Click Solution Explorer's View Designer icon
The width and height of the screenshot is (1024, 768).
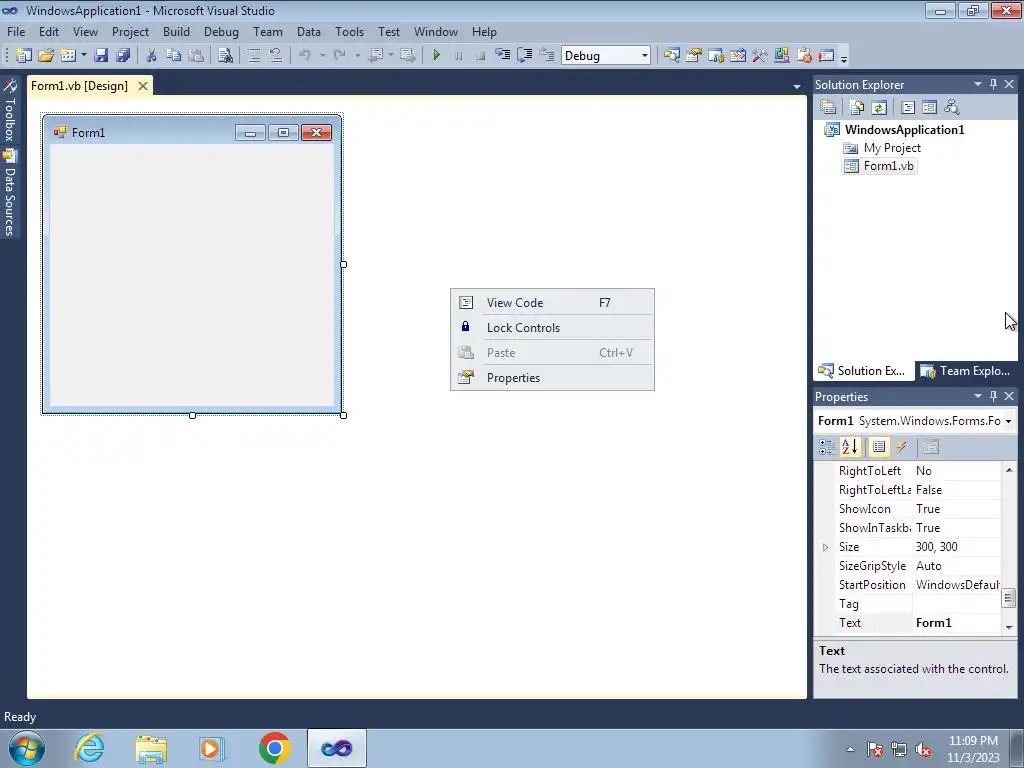click(929, 107)
